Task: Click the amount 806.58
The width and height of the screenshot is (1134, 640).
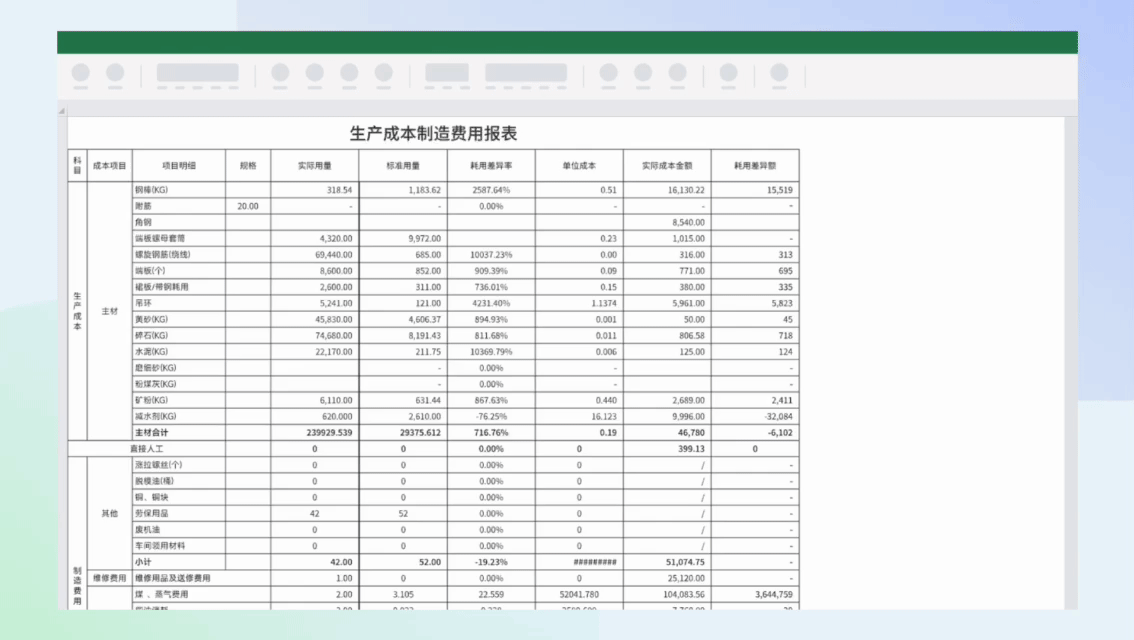Action: tap(692, 336)
